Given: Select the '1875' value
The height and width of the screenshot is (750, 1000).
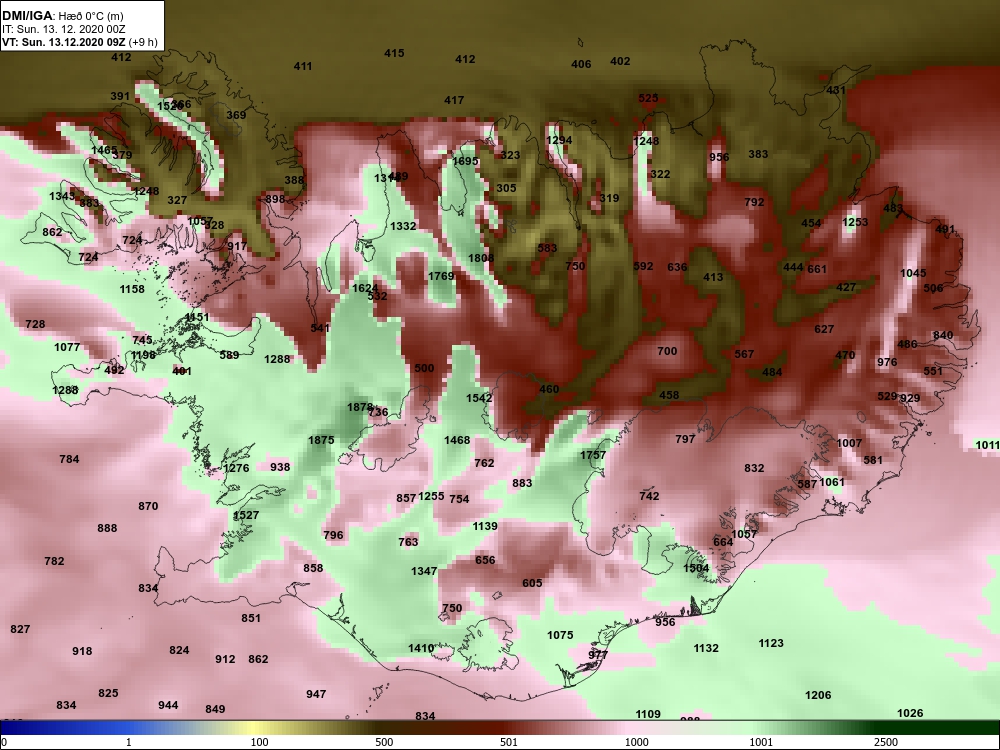Looking at the screenshot, I should pos(321,440).
